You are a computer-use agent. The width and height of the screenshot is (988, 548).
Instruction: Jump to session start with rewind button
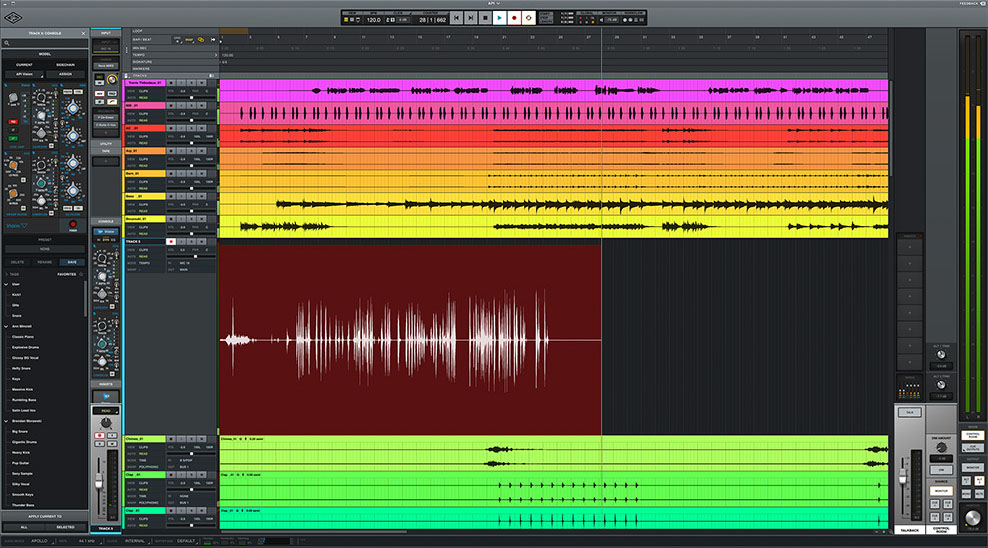[457, 18]
